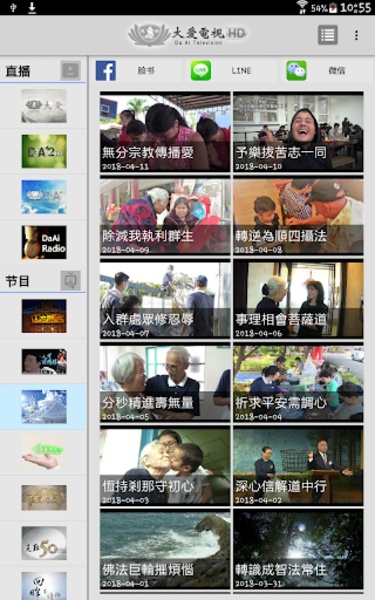Tap the download notification in status bar
The image size is (375, 600).
(x=32, y=7)
